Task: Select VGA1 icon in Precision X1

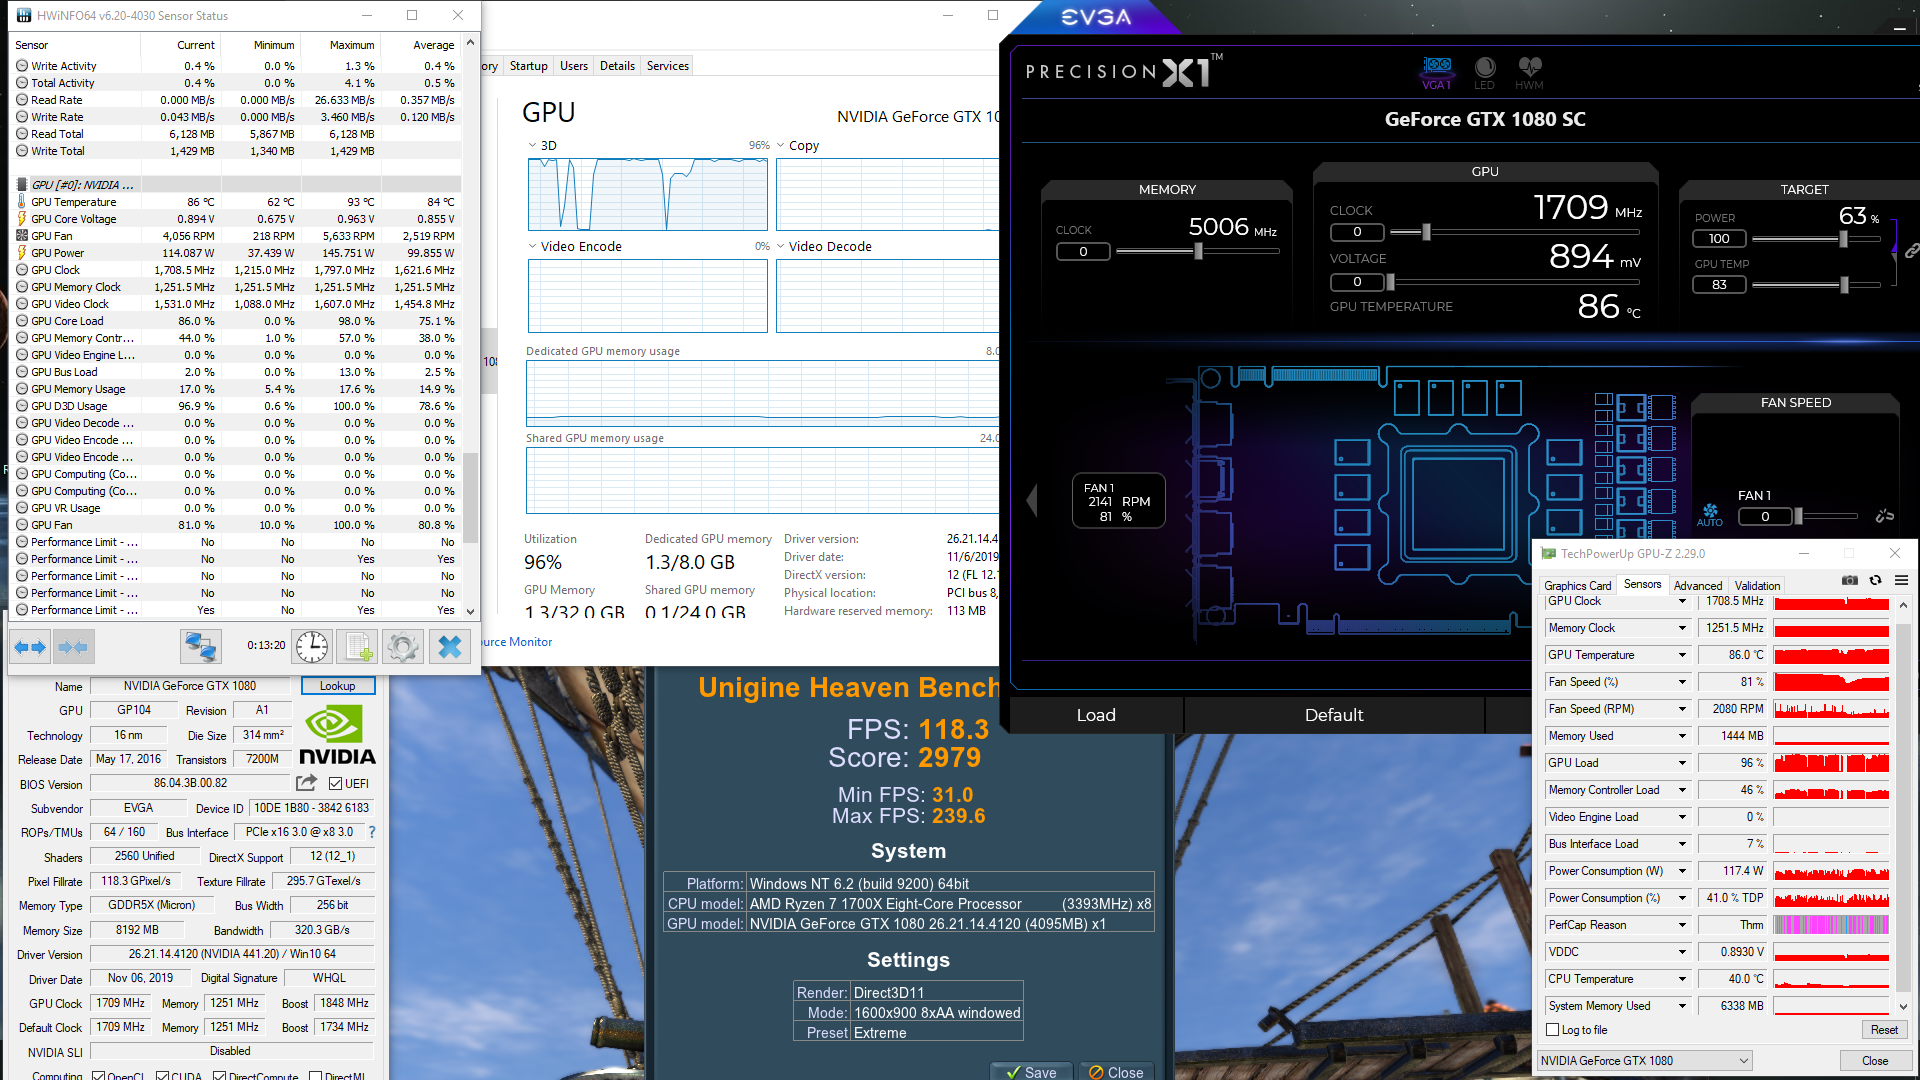Action: click(x=1437, y=73)
